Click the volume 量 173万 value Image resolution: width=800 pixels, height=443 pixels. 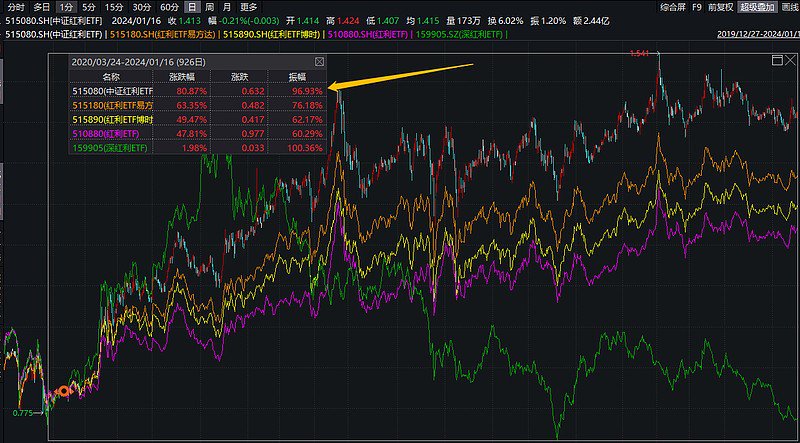(x=463, y=21)
